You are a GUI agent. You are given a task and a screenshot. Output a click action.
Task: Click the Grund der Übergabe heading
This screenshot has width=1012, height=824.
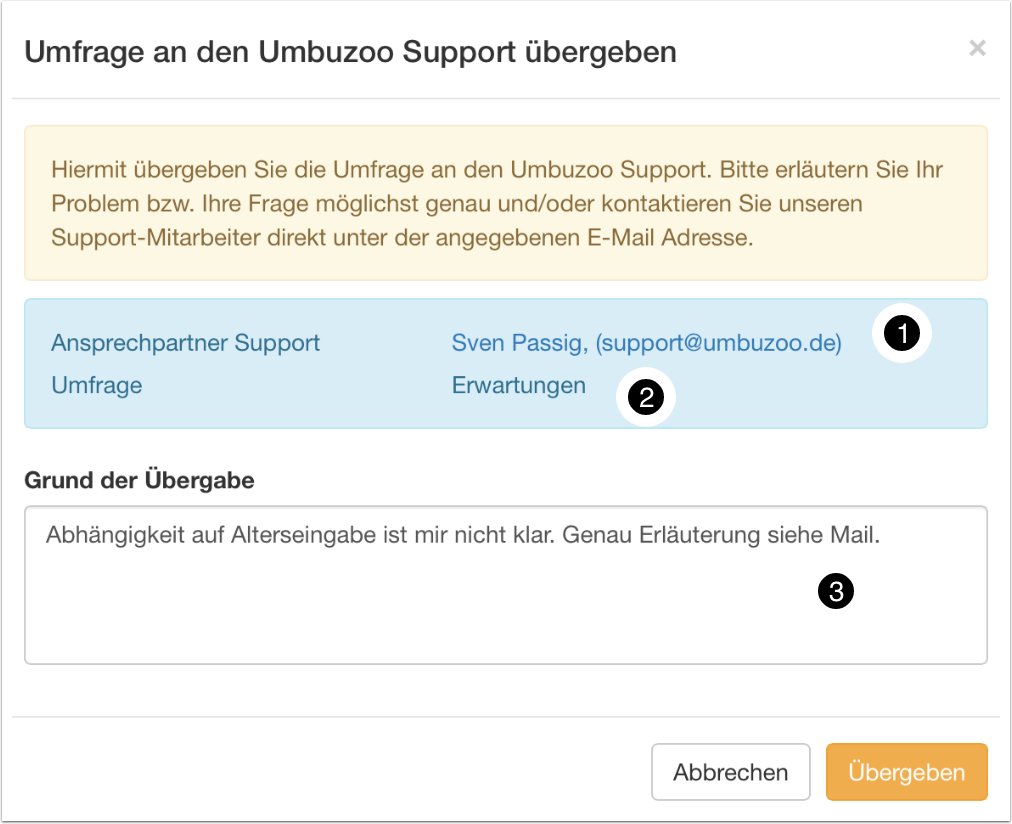(x=139, y=481)
